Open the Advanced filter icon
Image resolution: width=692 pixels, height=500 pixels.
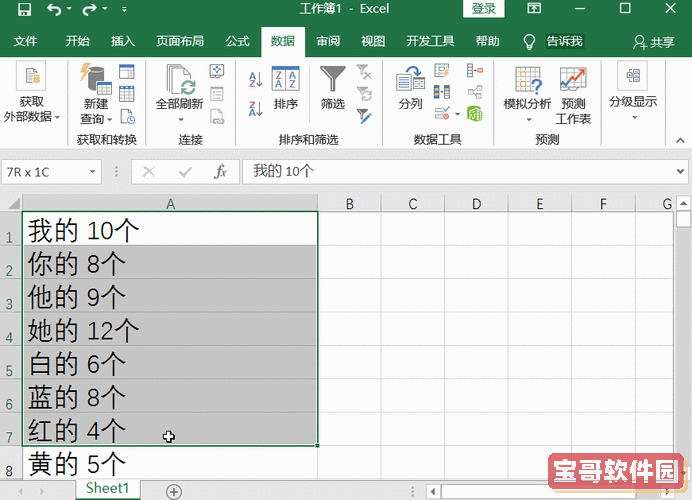pos(364,117)
